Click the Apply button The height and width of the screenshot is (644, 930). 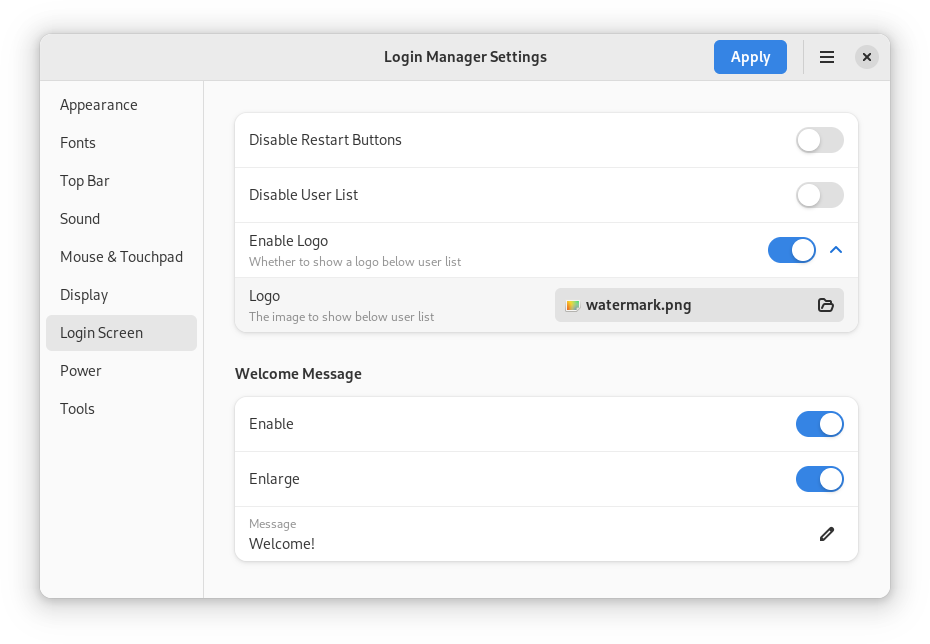[x=750, y=57]
